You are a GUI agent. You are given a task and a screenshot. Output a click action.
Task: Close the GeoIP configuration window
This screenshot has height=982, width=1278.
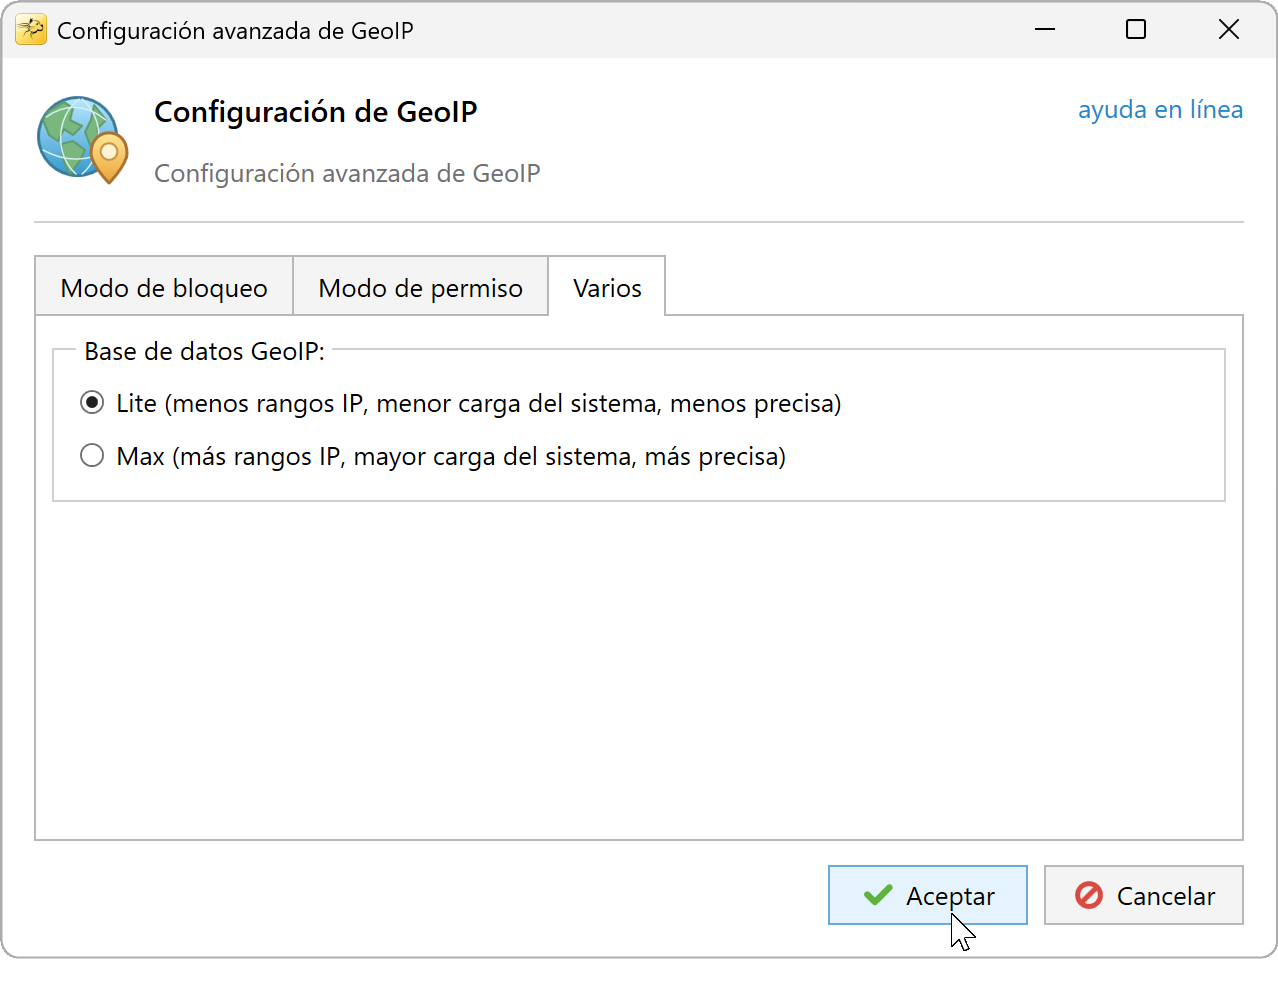click(x=1229, y=30)
